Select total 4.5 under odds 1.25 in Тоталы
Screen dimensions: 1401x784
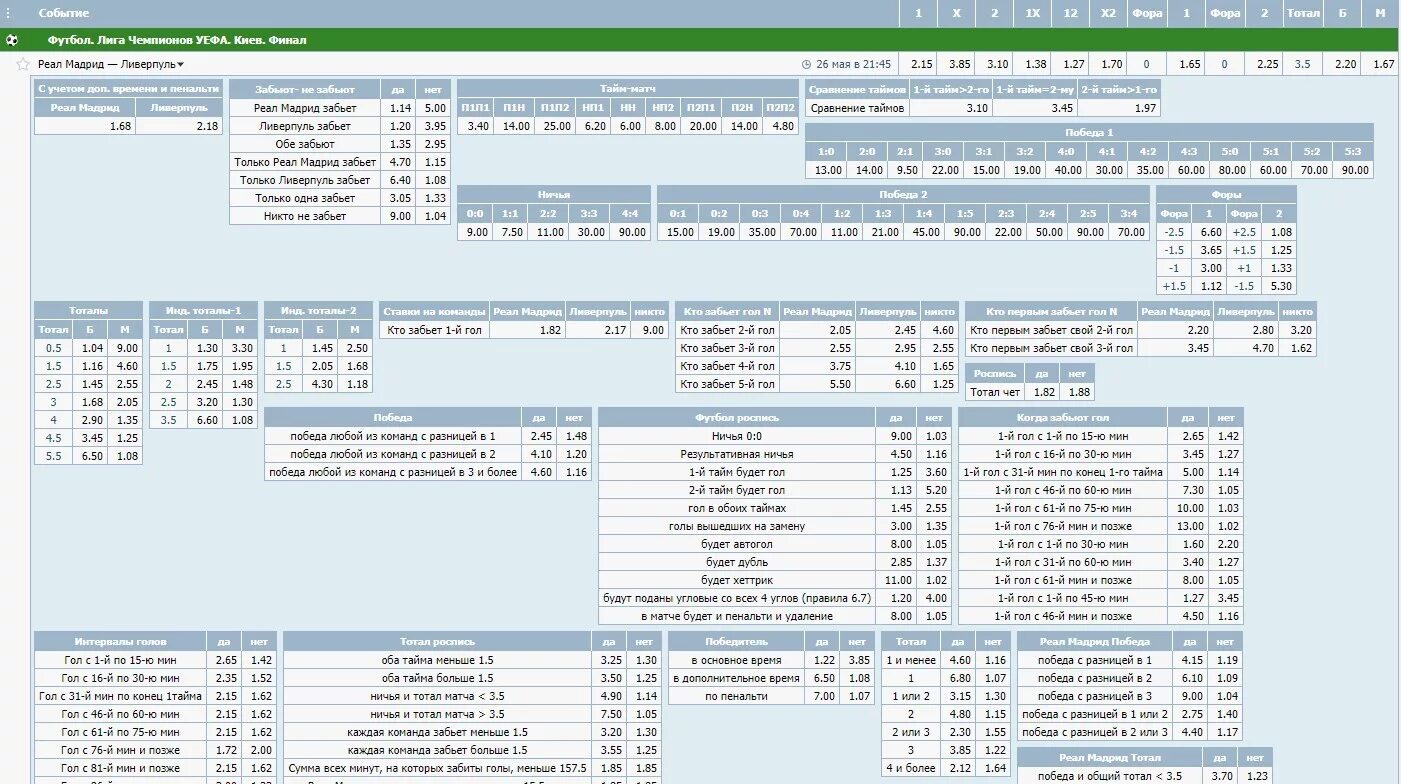(x=127, y=438)
